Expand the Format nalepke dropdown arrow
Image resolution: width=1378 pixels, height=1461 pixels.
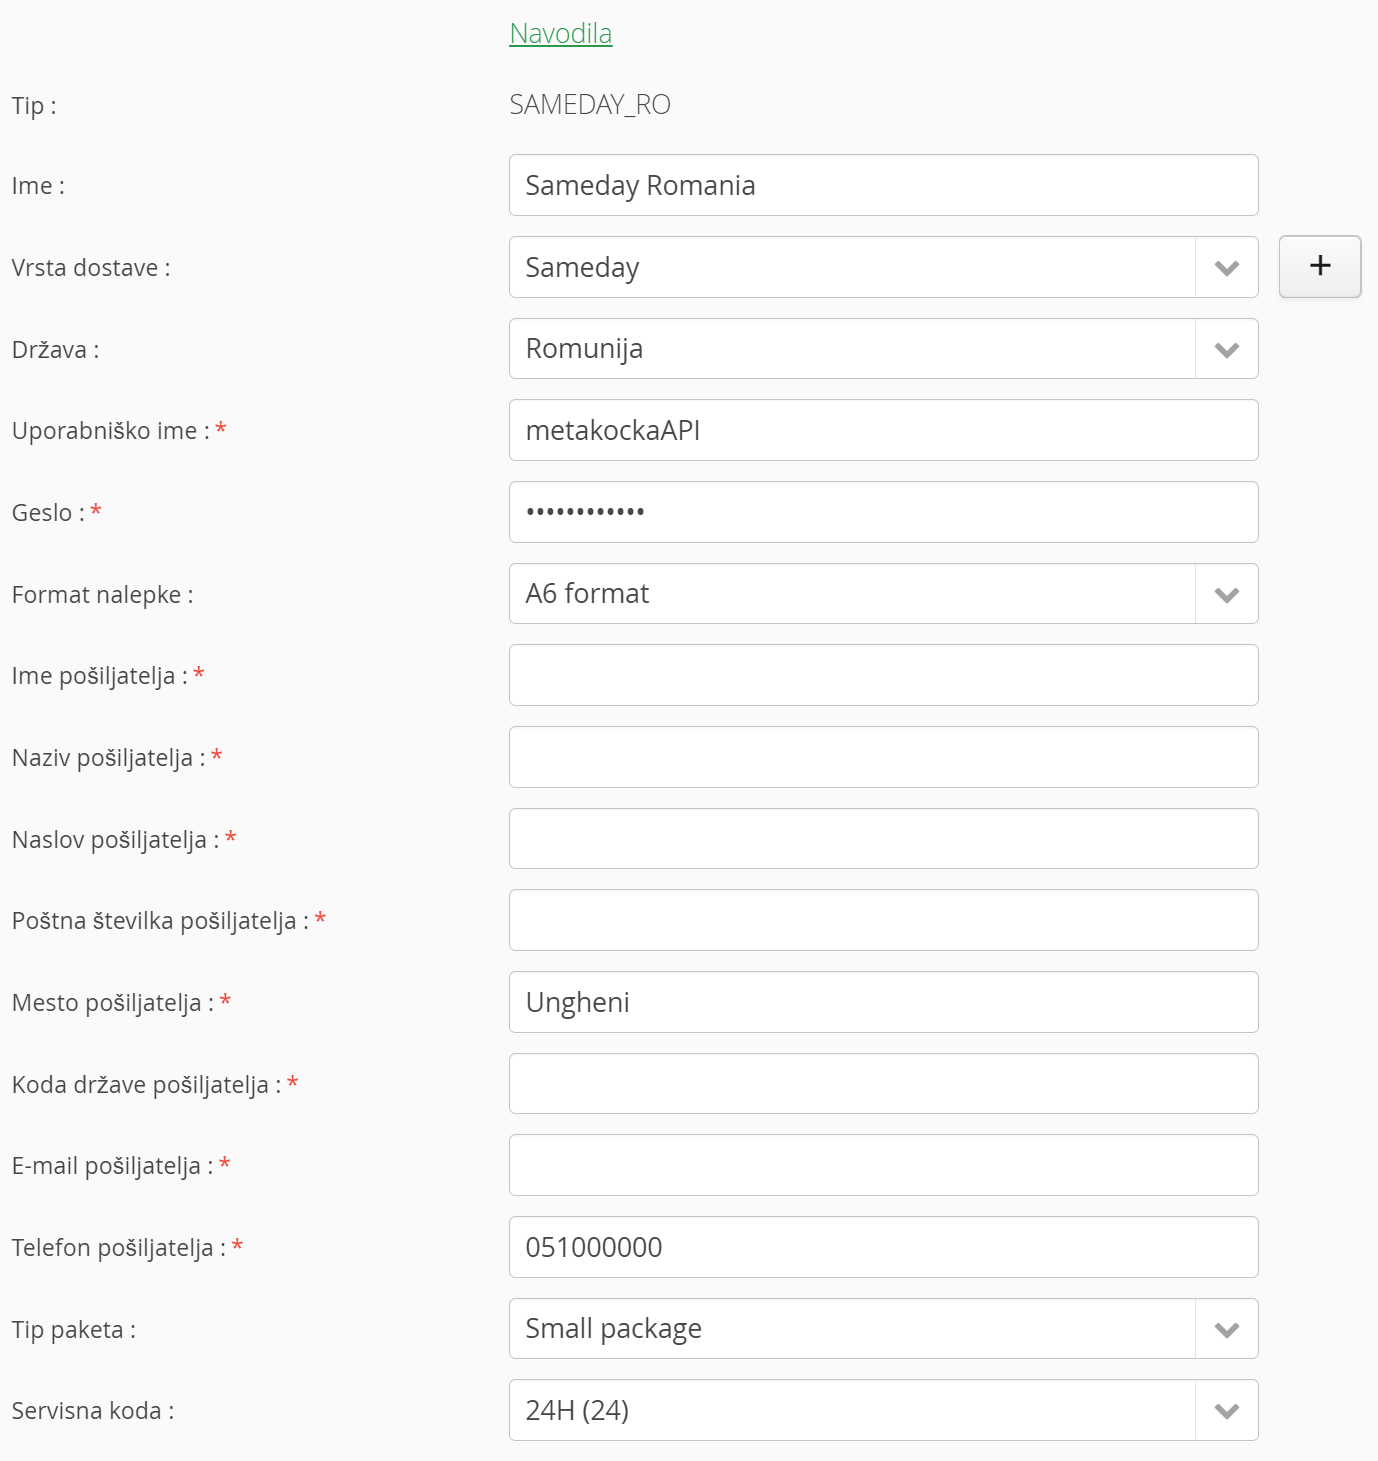[1227, 594]
